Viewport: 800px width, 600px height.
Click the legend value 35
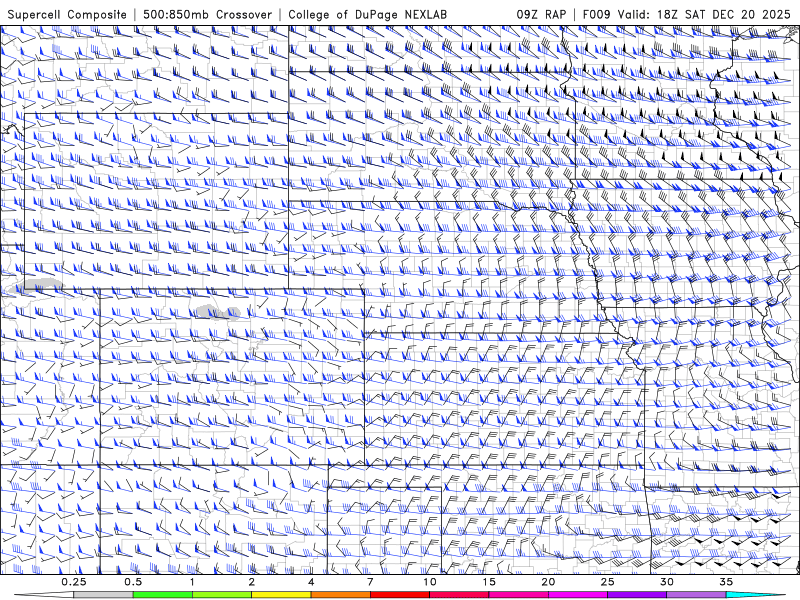tap(726, 582)
